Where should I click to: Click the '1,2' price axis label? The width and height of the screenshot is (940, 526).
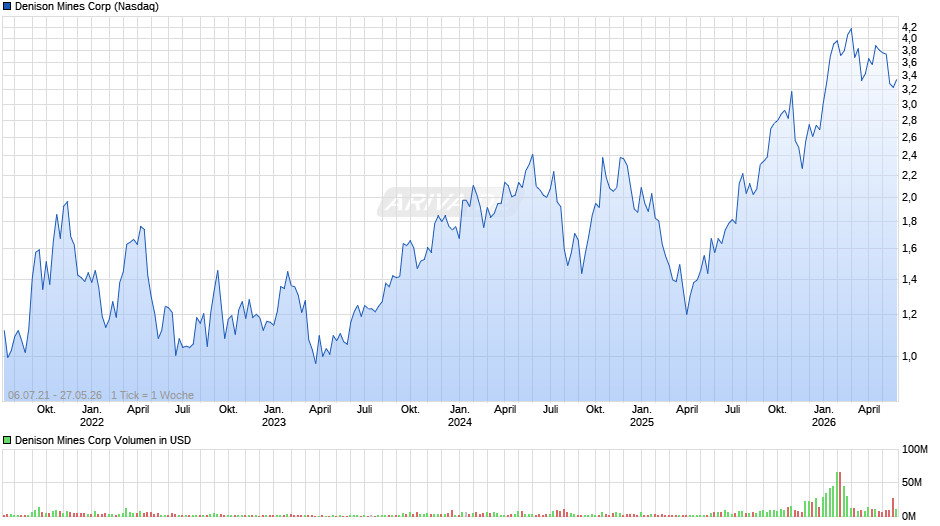click(909, 314)
